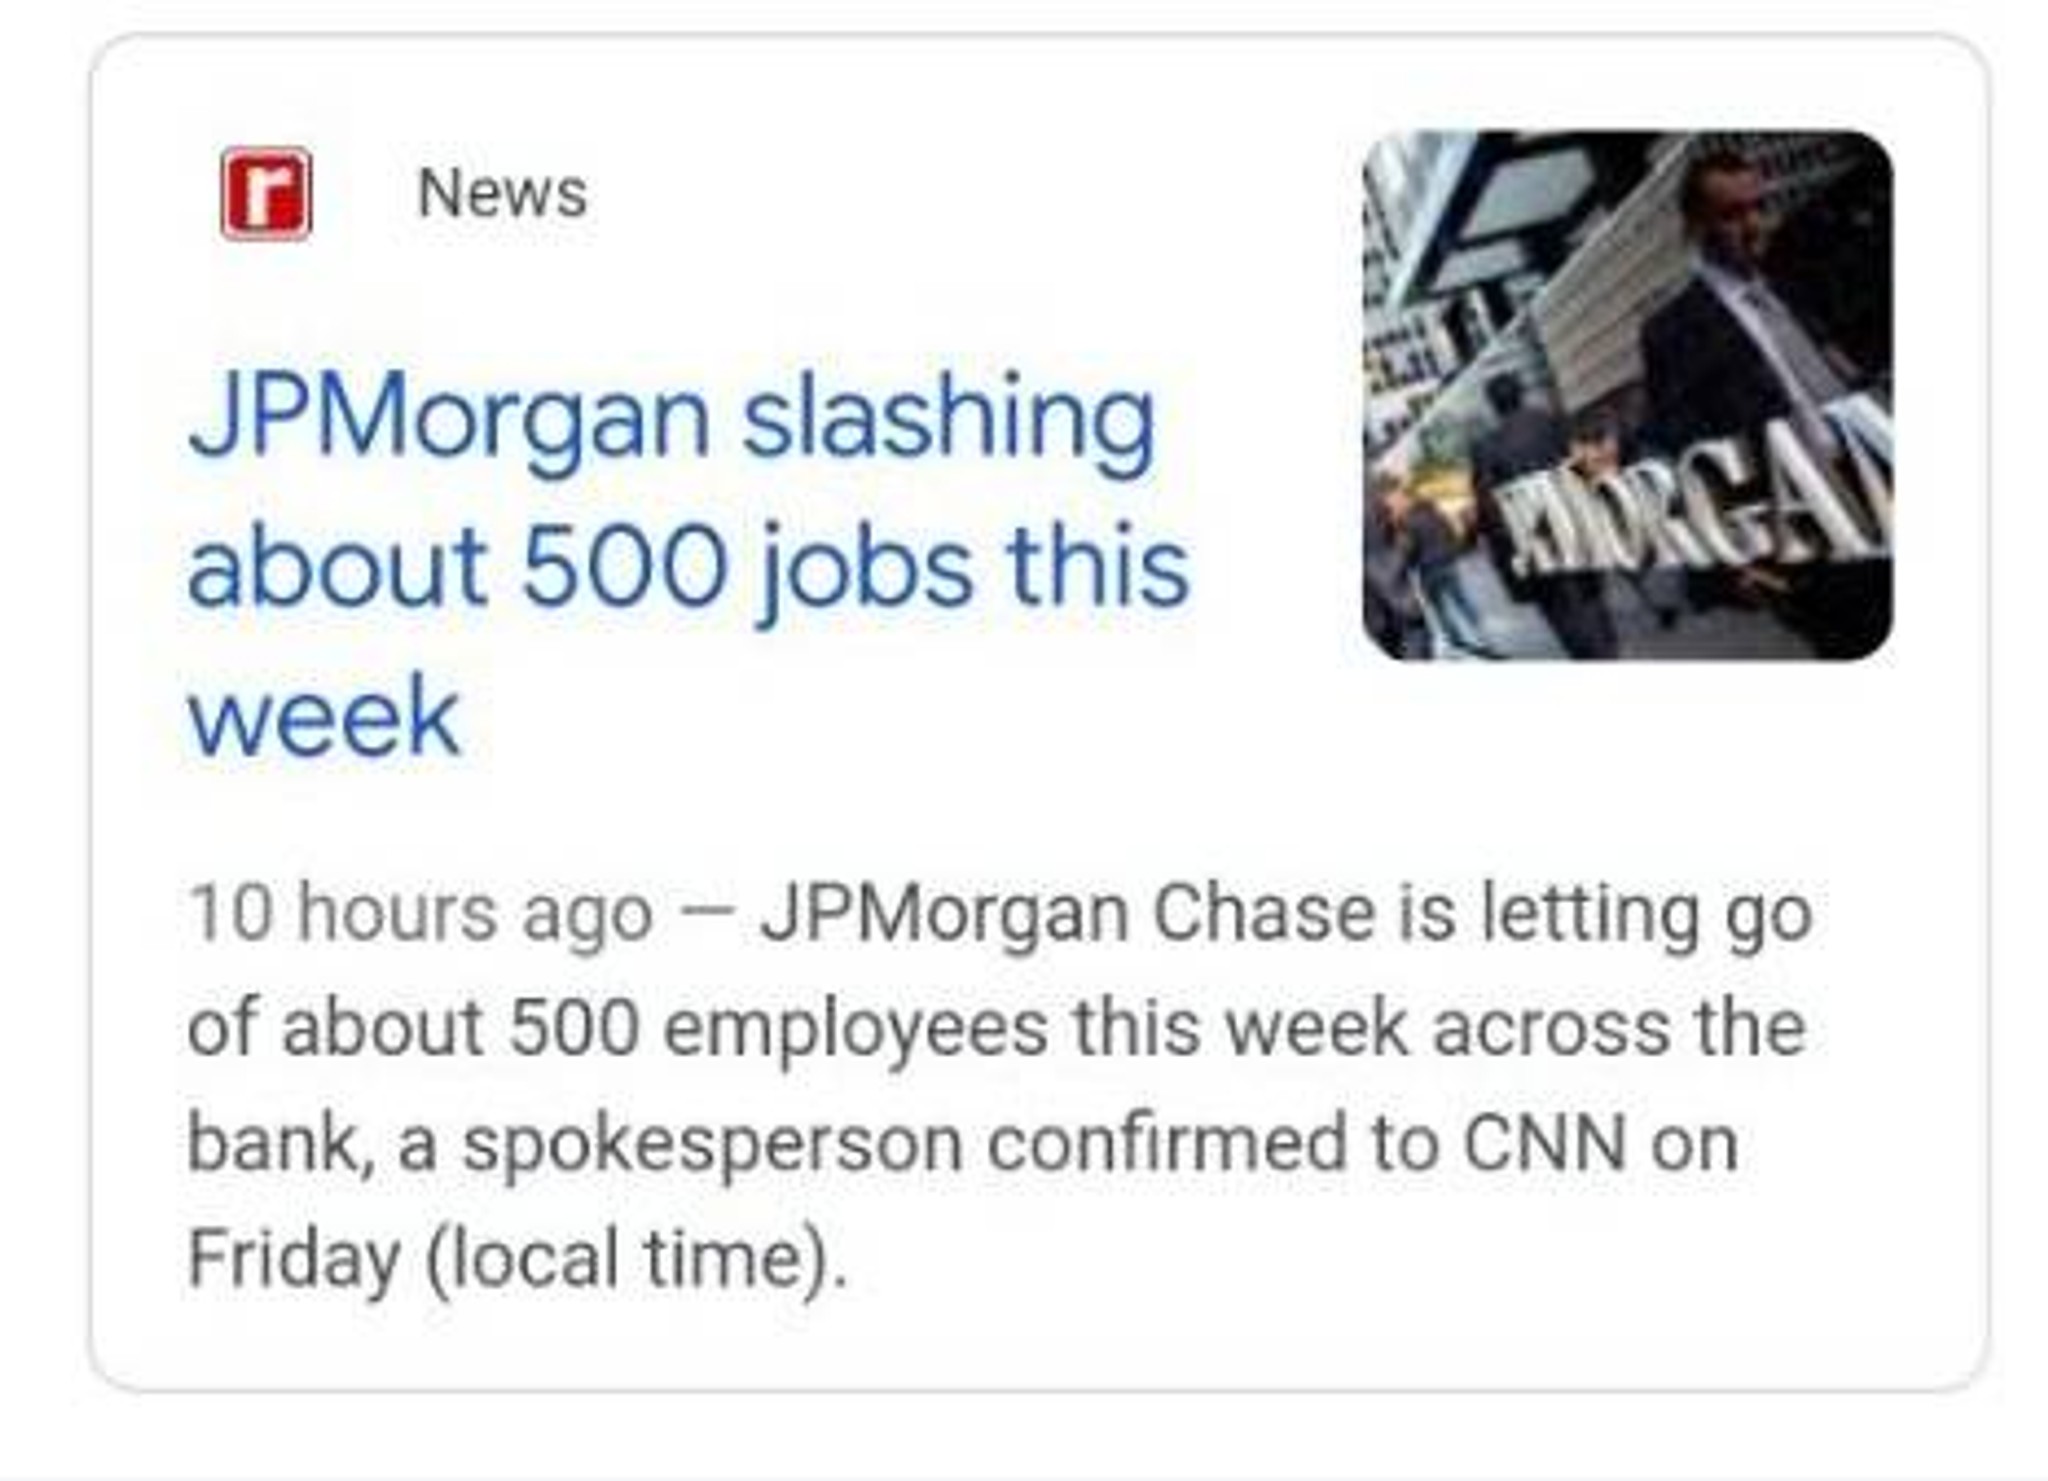Click the red 'r' site favicon
The width and height of the screenshot is (2048, 1481).
click(266, 194)
